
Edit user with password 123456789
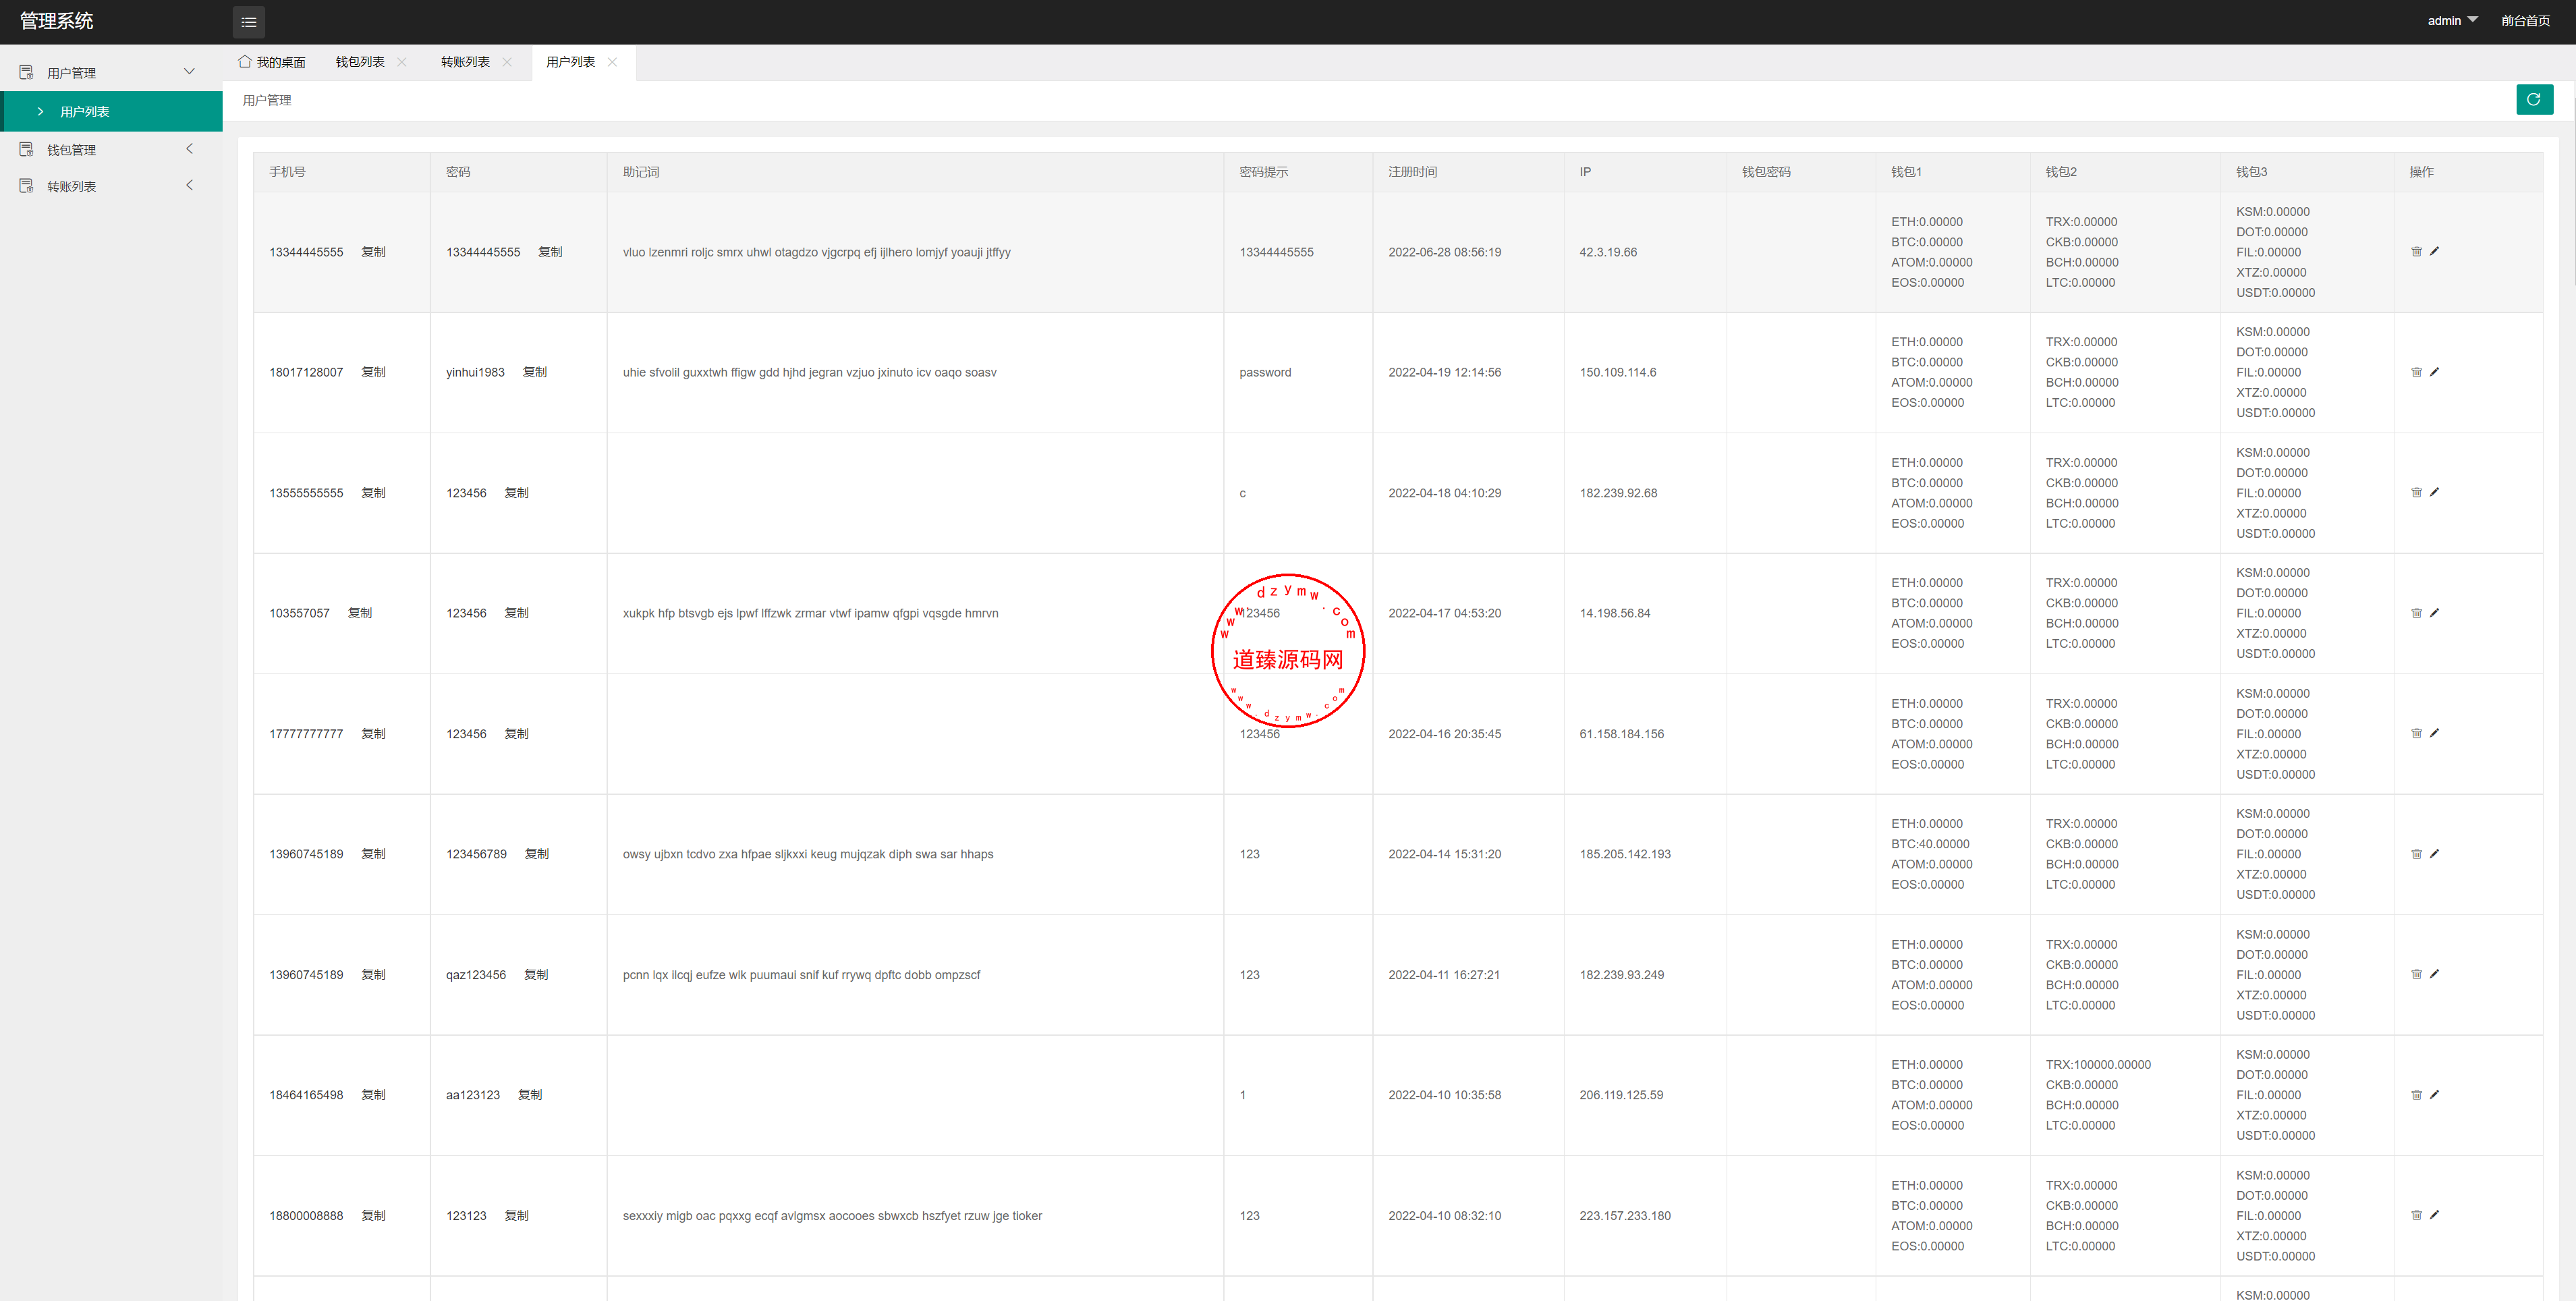click(2434, 854)
